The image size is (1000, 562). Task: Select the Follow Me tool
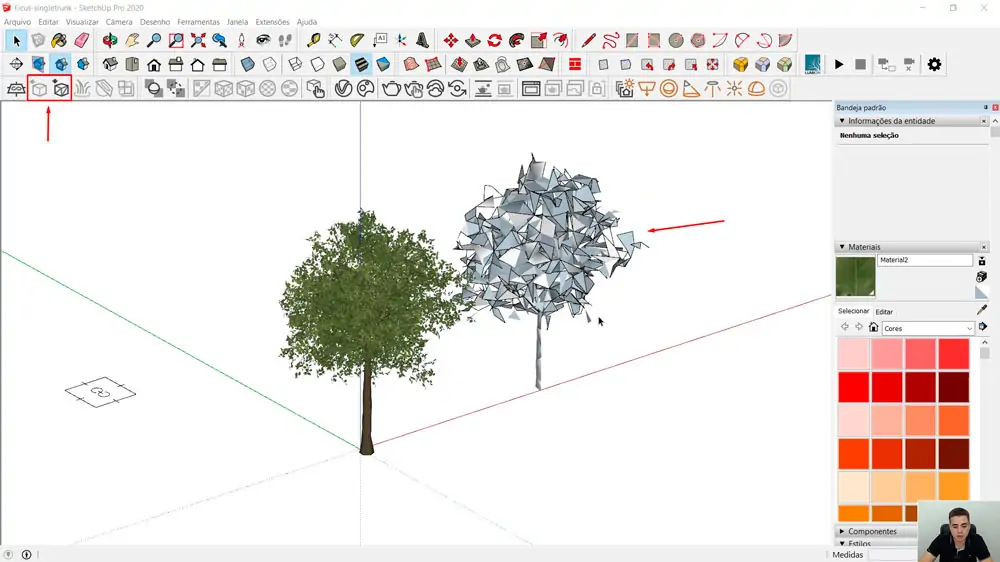click(517, 40)
